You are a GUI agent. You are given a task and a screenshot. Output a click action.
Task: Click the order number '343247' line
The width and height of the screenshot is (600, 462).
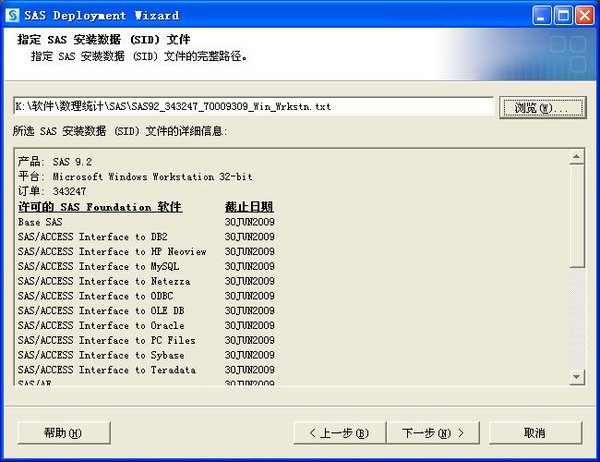pos(52,191)
